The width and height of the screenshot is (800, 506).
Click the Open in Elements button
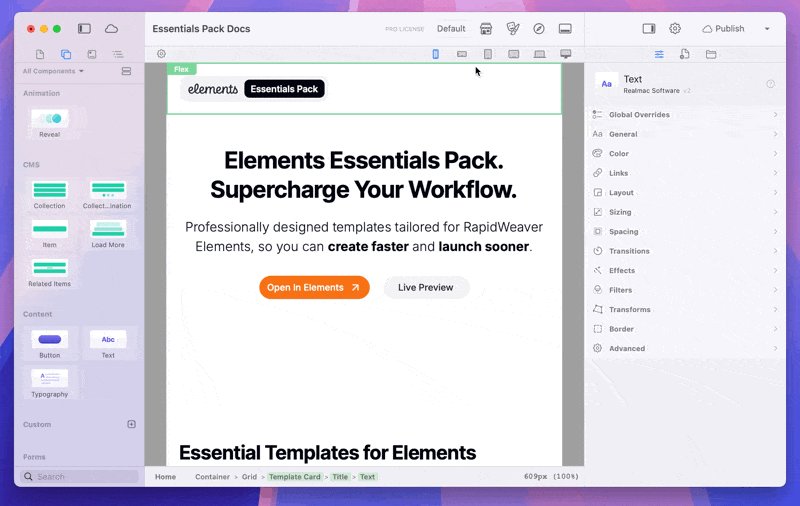314,288
